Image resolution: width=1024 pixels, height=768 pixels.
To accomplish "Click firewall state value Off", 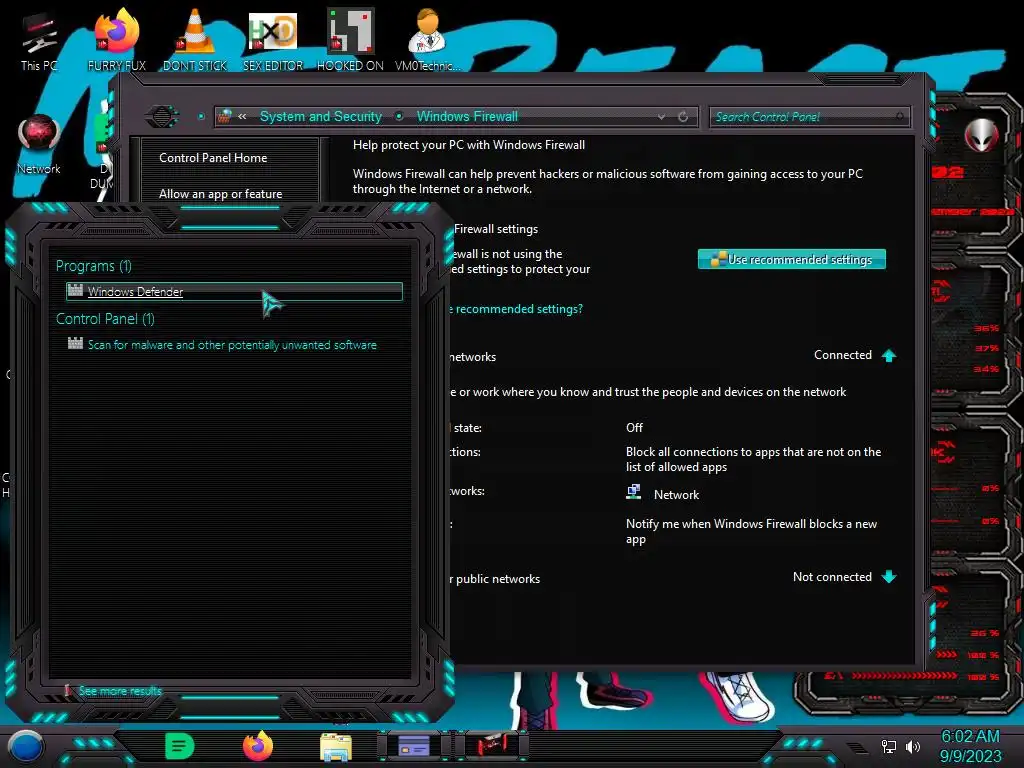I will [634, 428].
